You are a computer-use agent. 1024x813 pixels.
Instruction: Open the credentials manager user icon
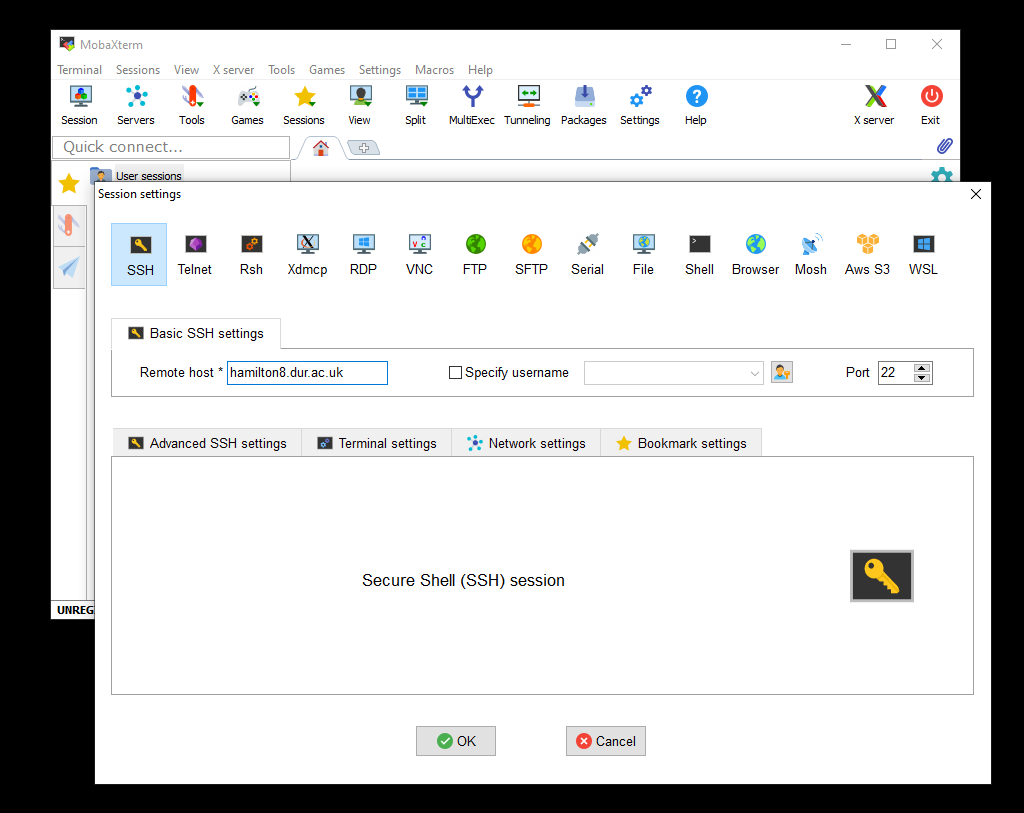click(x=782, y=372)
